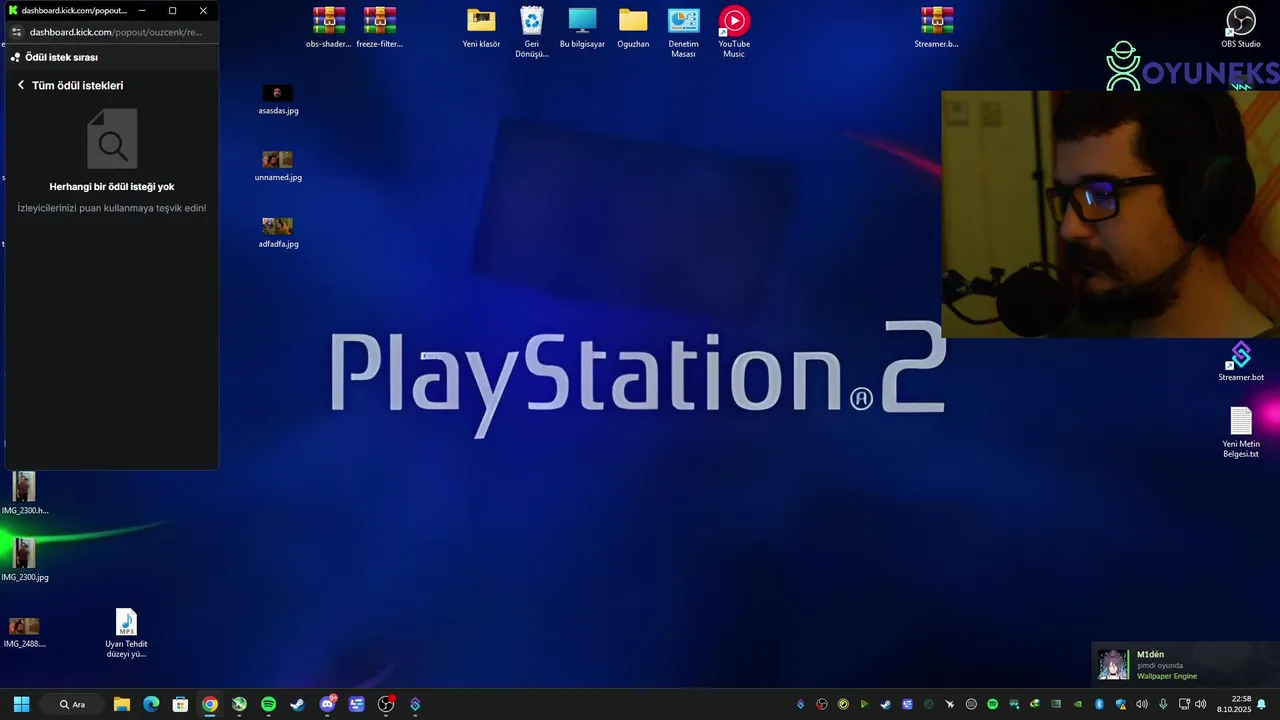Open Streamer.b... archive on desktop
Screen dimensions: 1280x720
click(937, 28)
